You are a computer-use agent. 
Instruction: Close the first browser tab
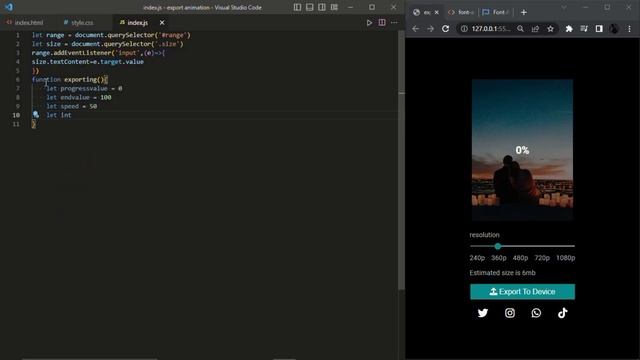pos(436,12)
